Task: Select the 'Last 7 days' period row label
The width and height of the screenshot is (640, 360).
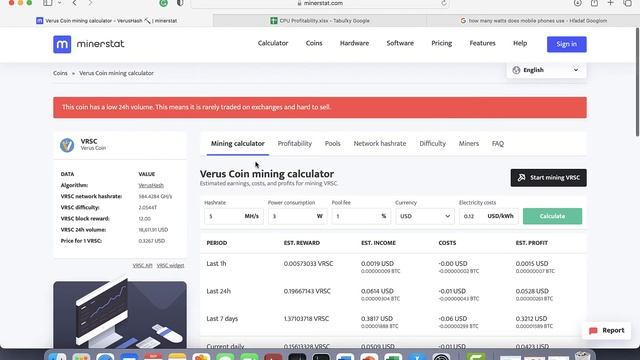Action: (x=222, y=318)
